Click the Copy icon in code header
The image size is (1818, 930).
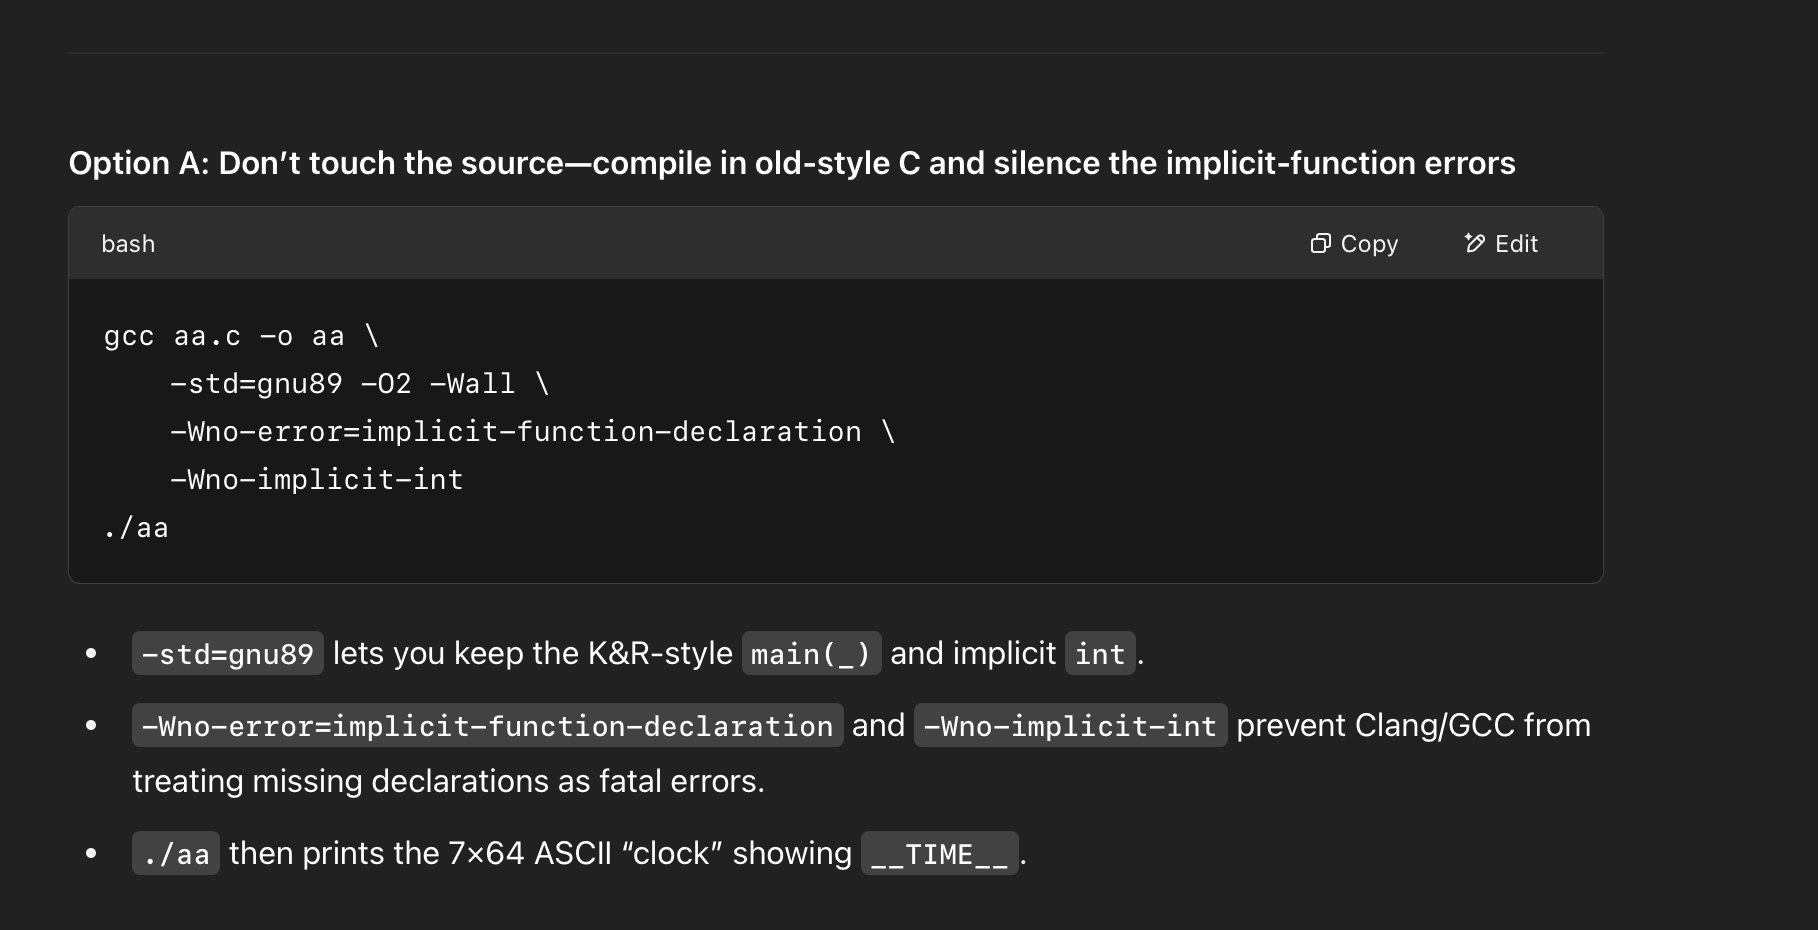[1320, 243]
